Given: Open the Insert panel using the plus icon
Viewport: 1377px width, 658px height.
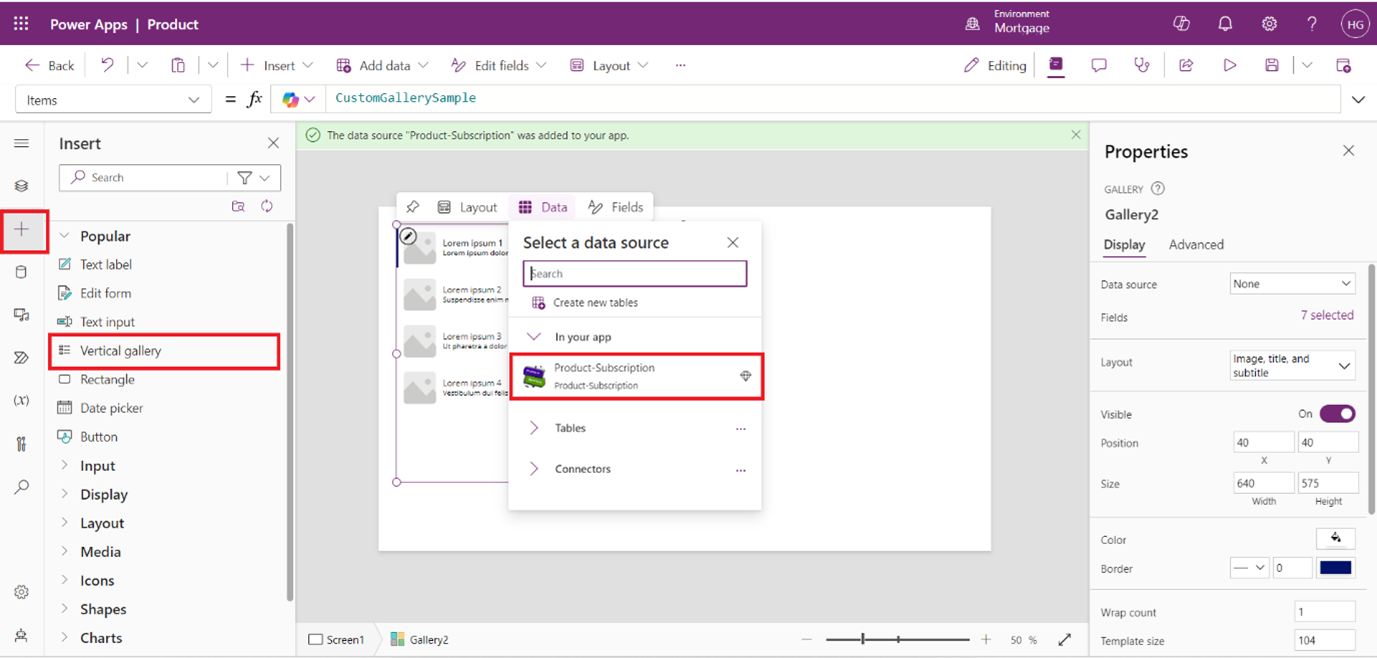Looking at the screenshot, I should coord(21,228).
